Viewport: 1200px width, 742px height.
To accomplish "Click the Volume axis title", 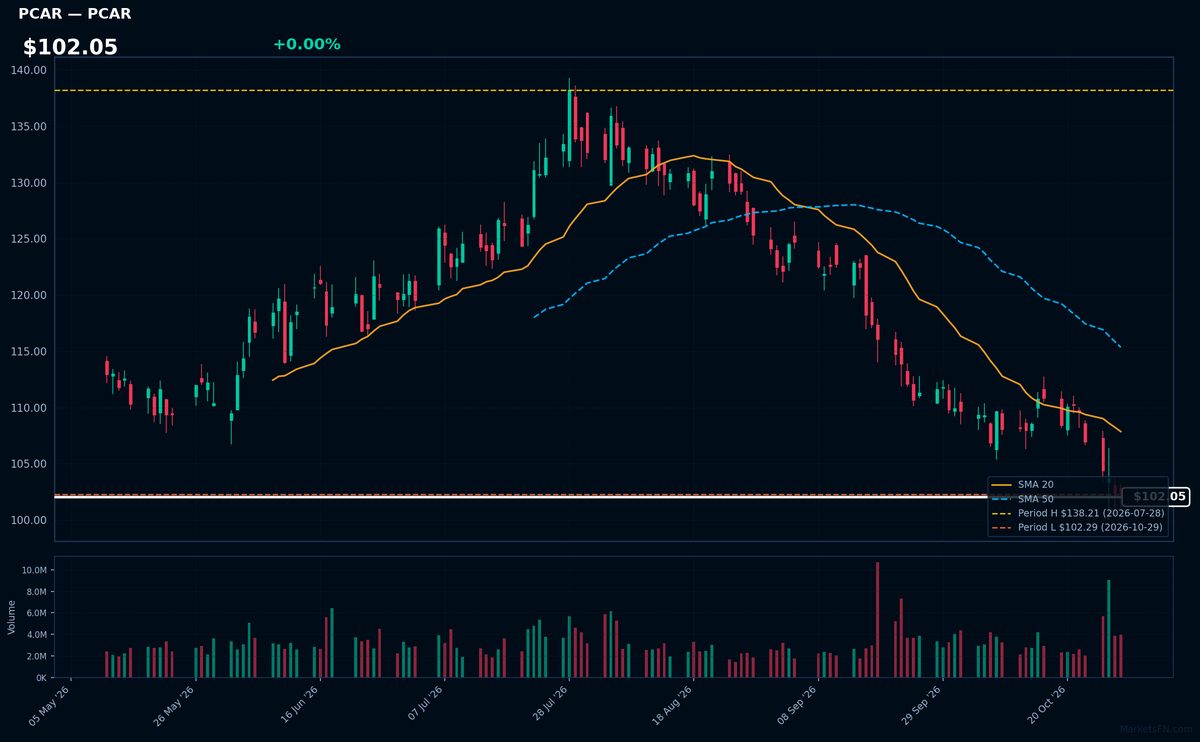I will (x=12, y=617).
